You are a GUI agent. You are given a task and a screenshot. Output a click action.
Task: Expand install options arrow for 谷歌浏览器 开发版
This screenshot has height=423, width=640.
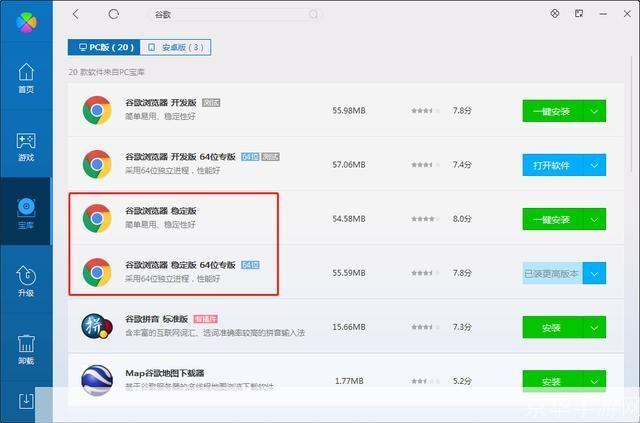pos(594,111)
